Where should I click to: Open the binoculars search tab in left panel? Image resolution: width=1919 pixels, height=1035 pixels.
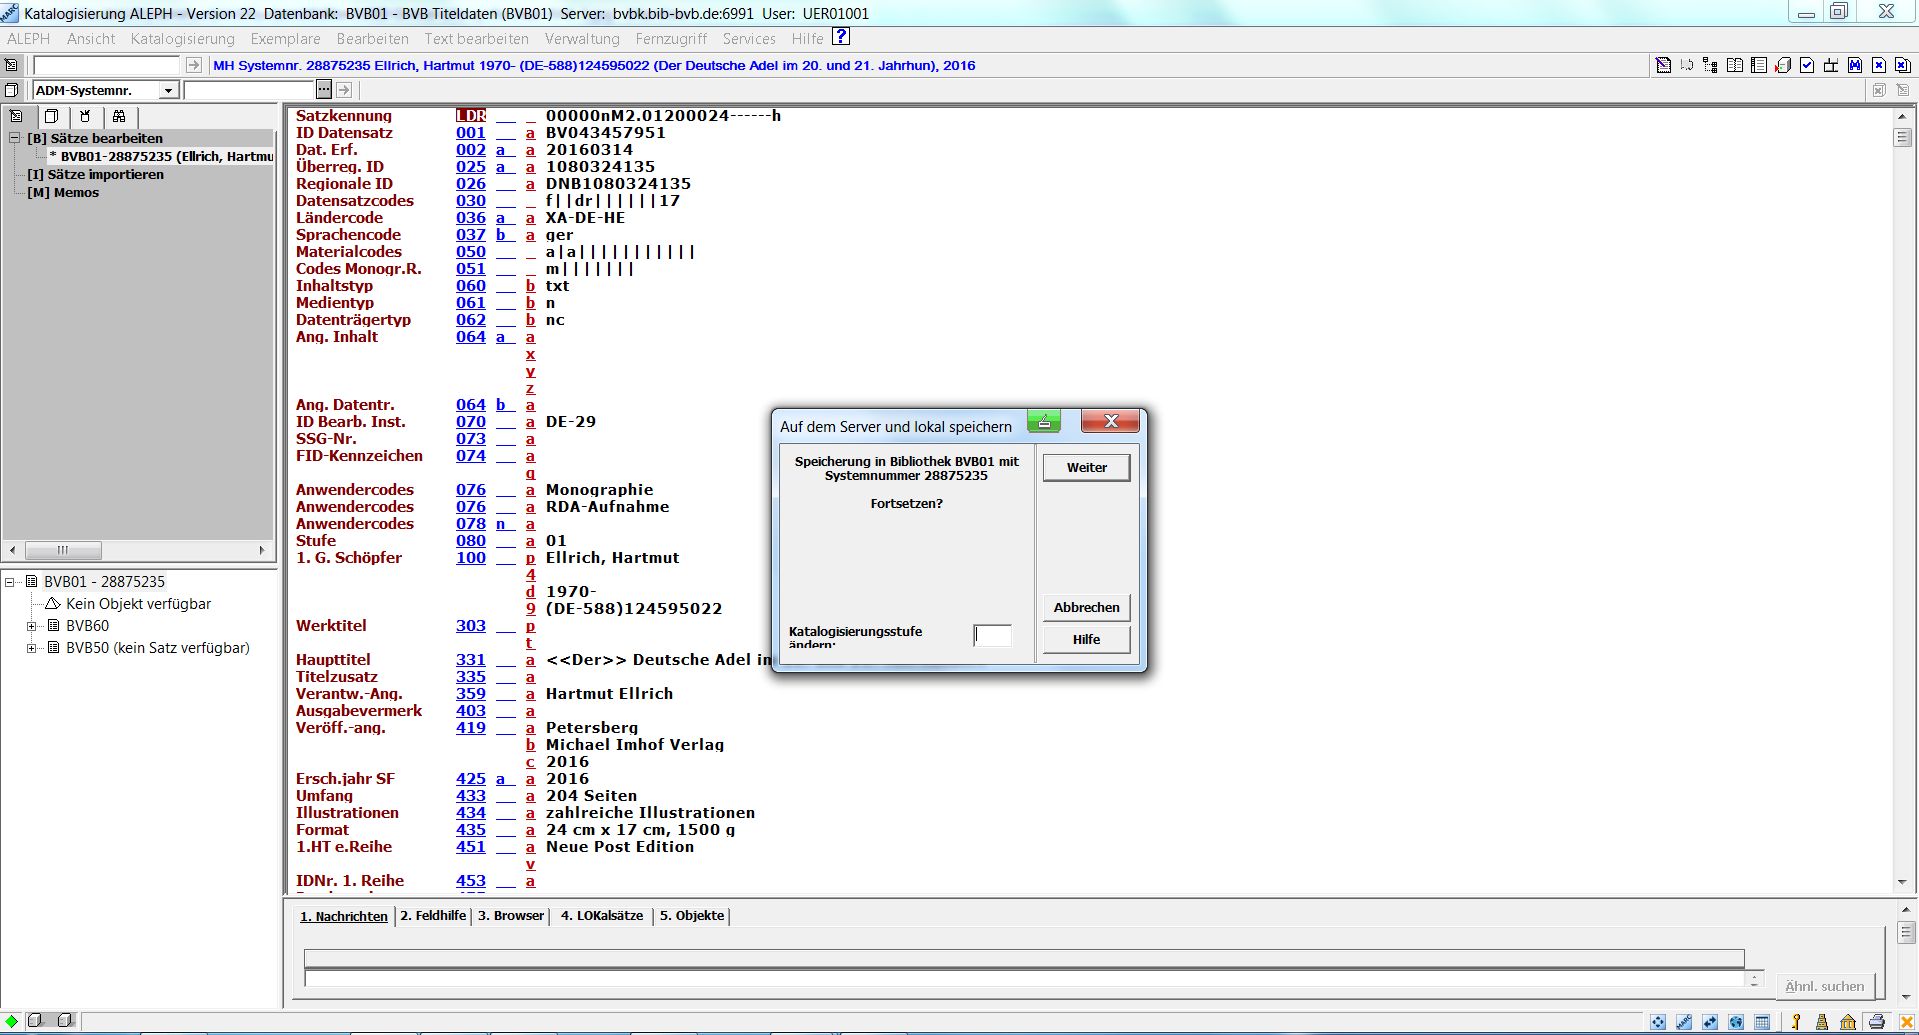tap(119, 116)
